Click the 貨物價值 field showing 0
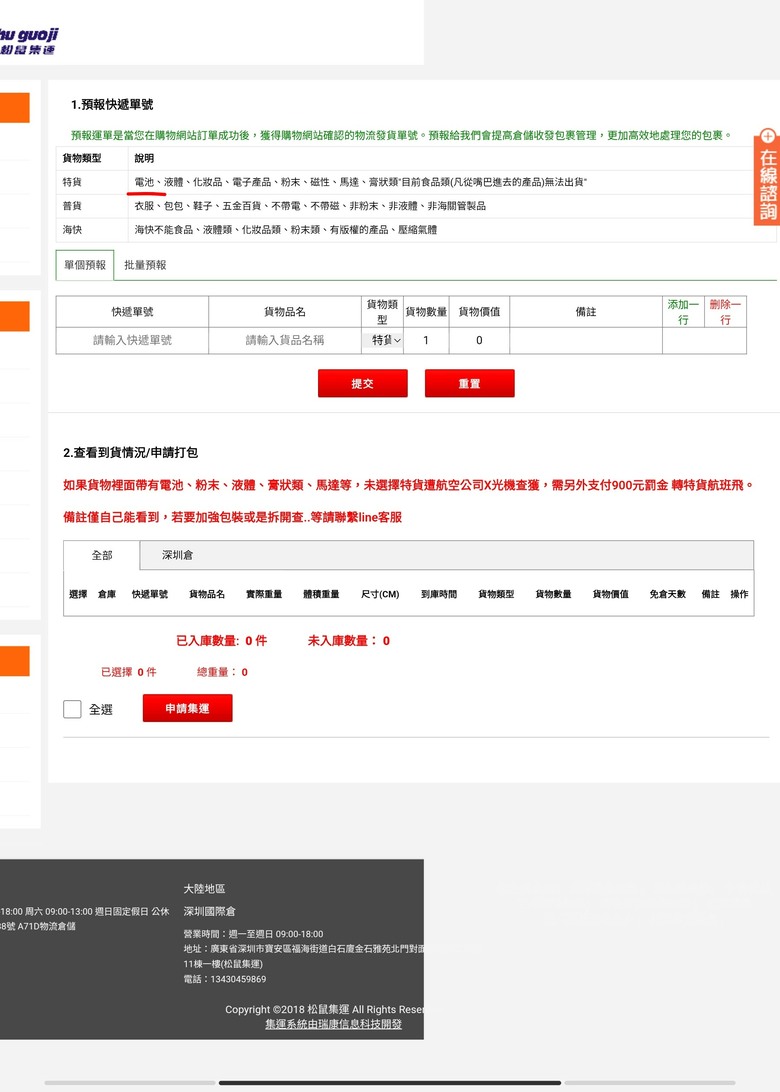The image size is (780, 1092). coord(479,341)
